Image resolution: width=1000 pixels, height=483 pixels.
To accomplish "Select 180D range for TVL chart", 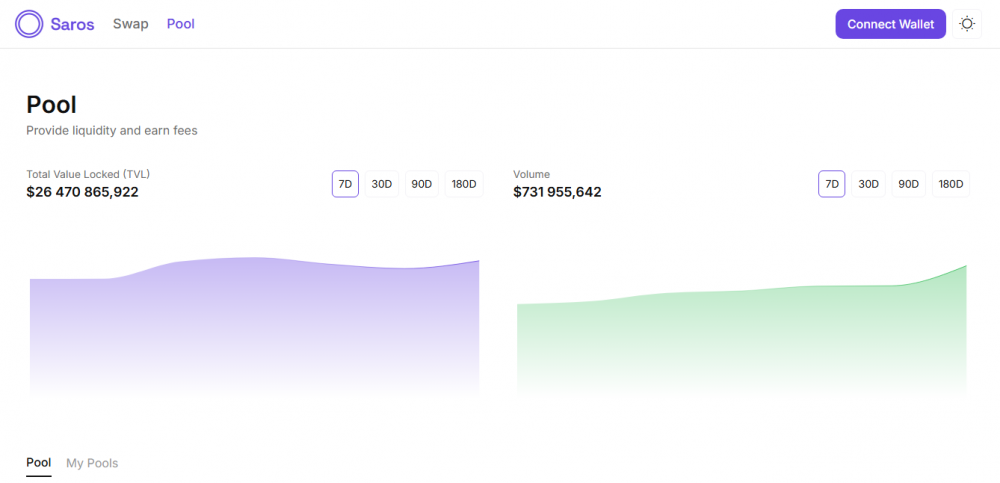I will tap(464, 184).
